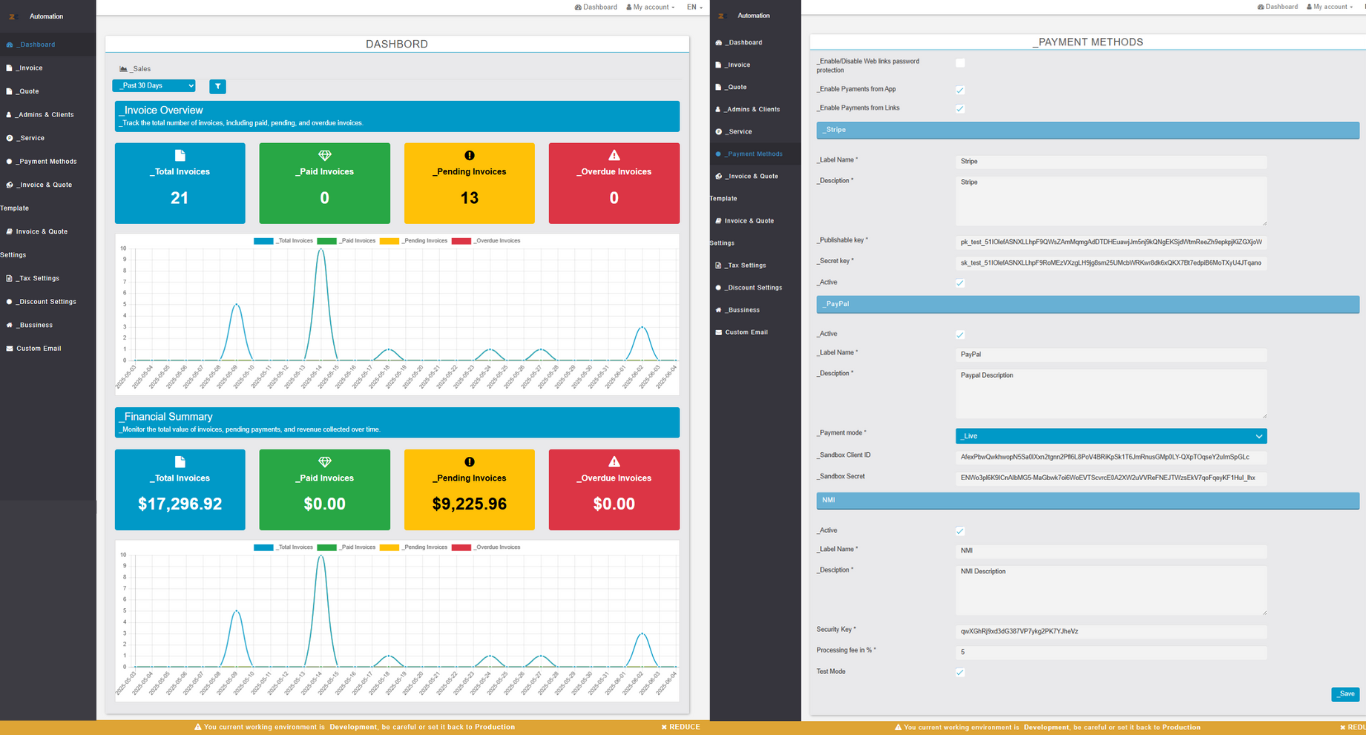Image resolution: width=1366 pixels, height=735 pixels.
Task: Toggle the _Pending Invoices legend swatch in first chart
Action: (x=389, y=241)
